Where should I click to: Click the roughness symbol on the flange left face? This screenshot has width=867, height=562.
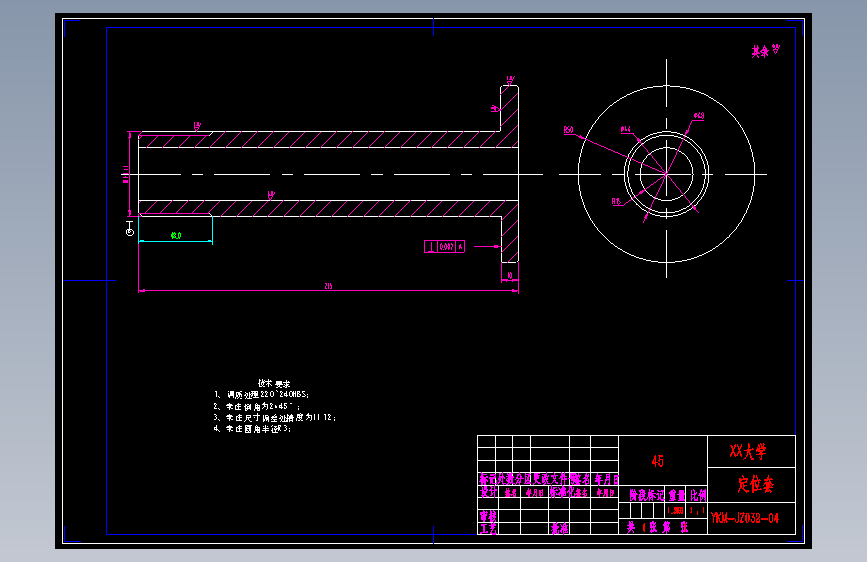click(495, 108)
